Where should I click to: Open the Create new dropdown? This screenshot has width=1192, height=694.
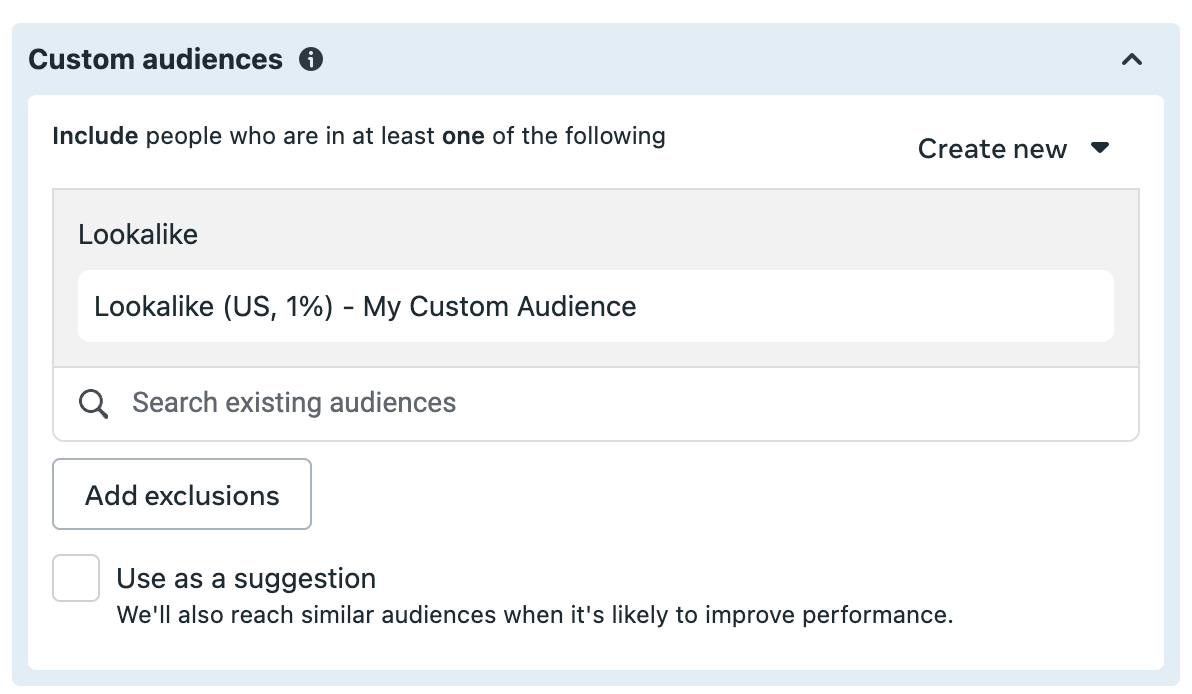tap(1014, 148)
